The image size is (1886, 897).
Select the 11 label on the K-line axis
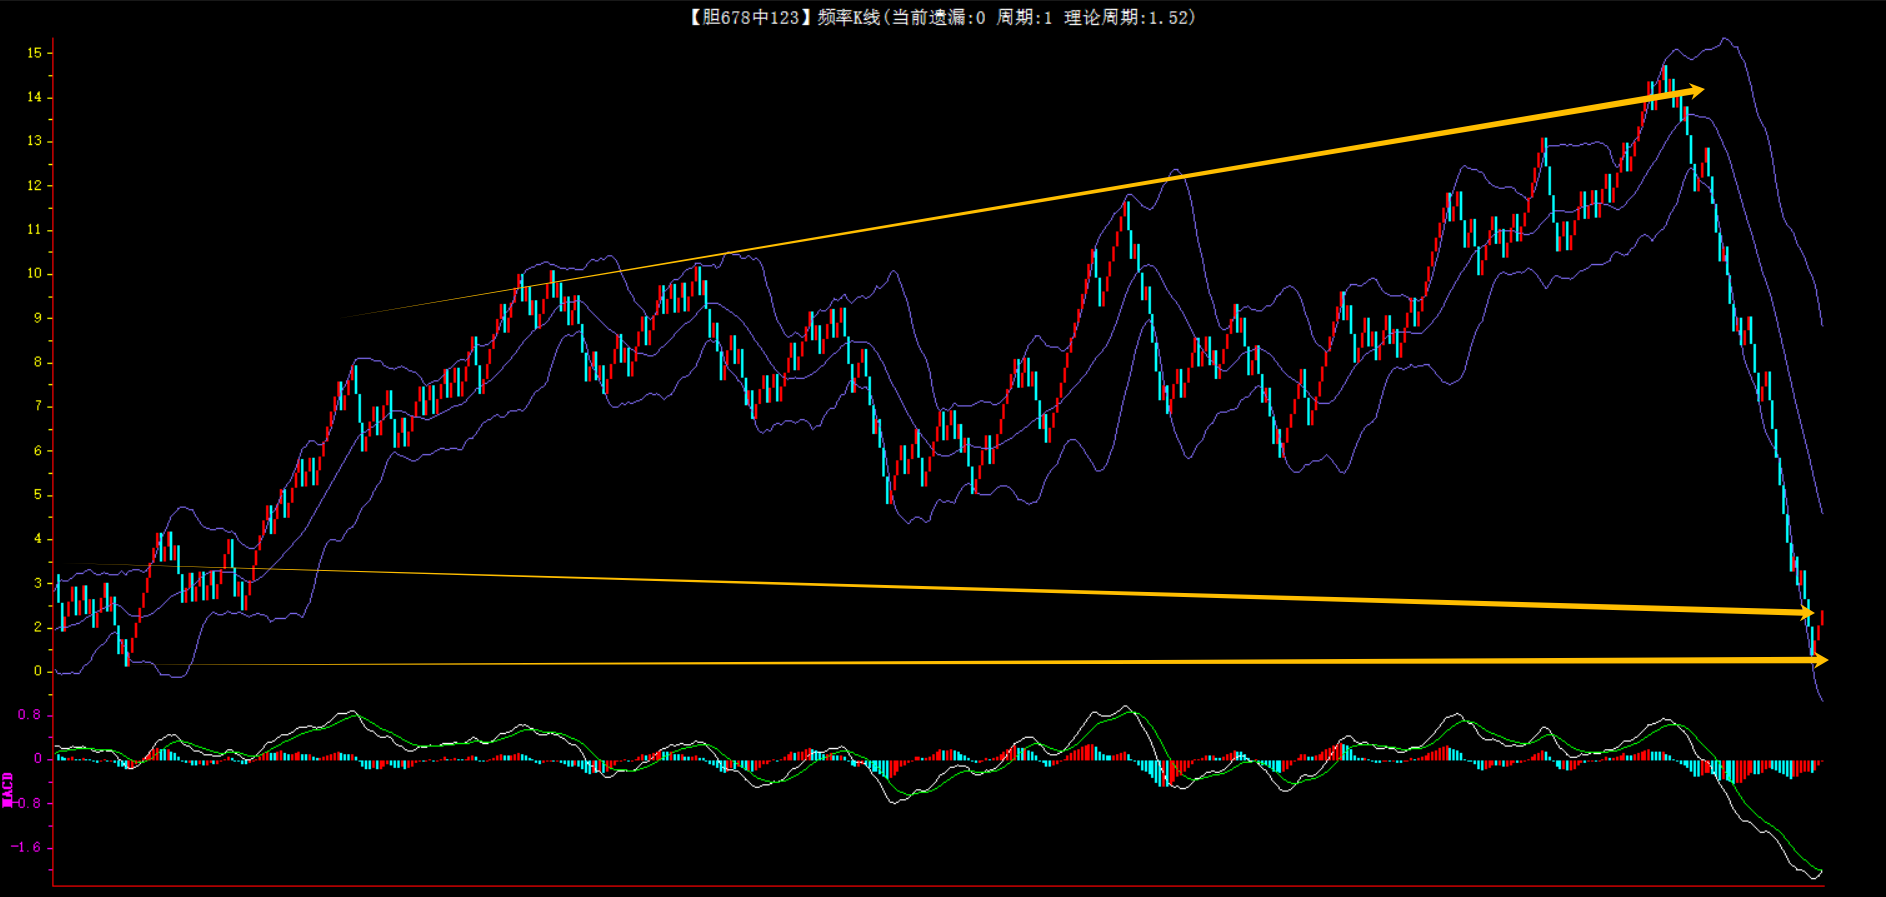35,229
